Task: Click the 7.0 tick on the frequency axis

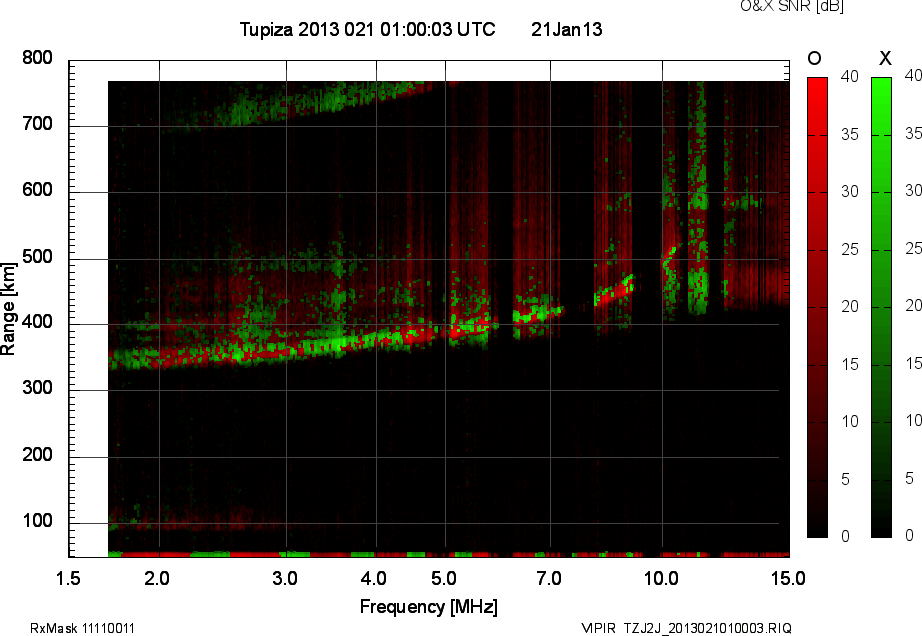Action: pyautogui.click(x=549, y=578)
